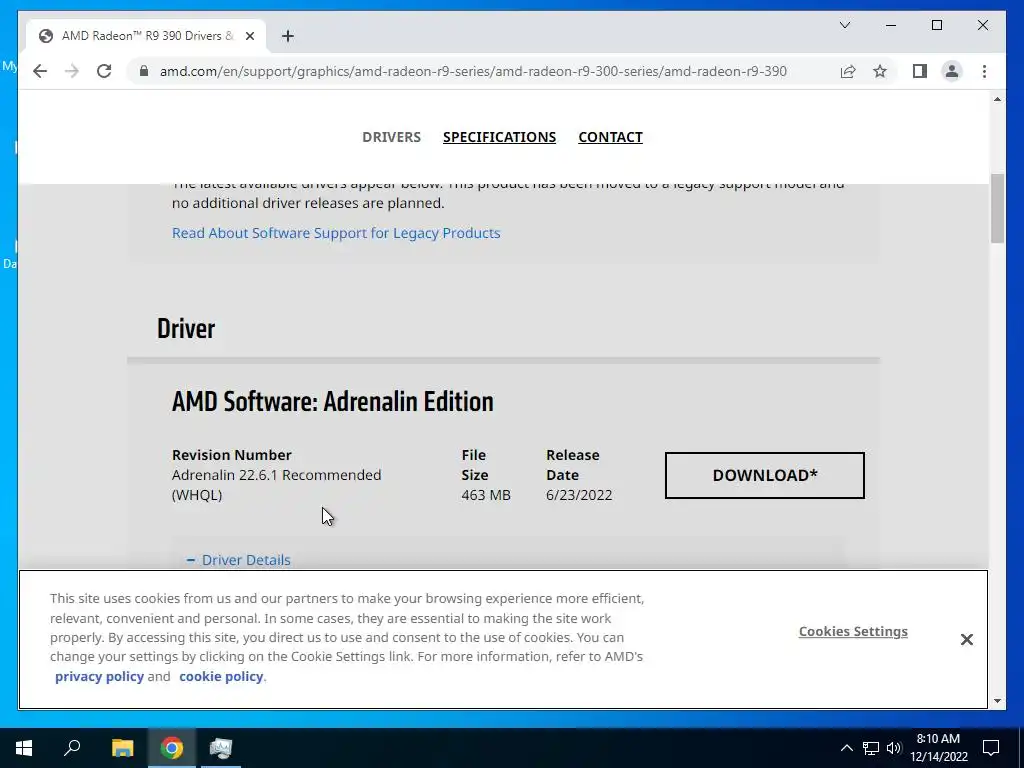1024x768 pixels.
Task: Open the clock showing 8:10 AM
Action: point(938,748)
